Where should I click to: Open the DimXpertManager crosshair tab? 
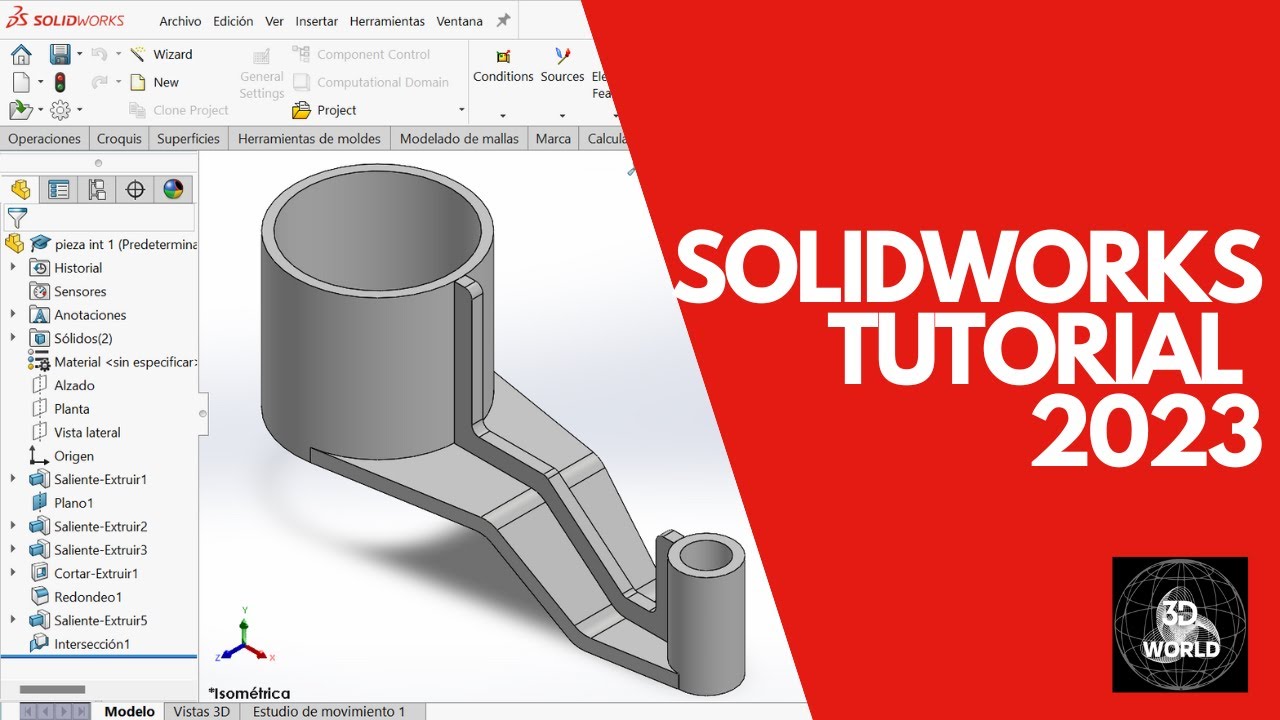pos(135,189)
